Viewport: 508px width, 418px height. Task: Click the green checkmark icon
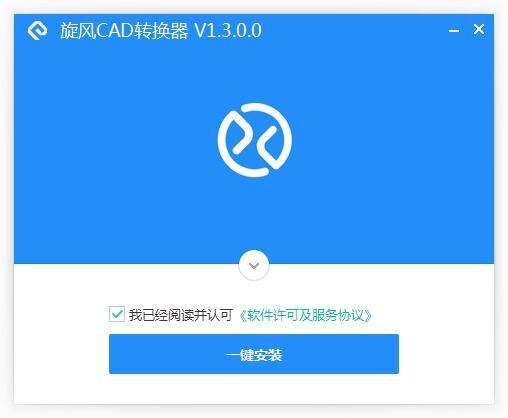click(x=117, y=314)
